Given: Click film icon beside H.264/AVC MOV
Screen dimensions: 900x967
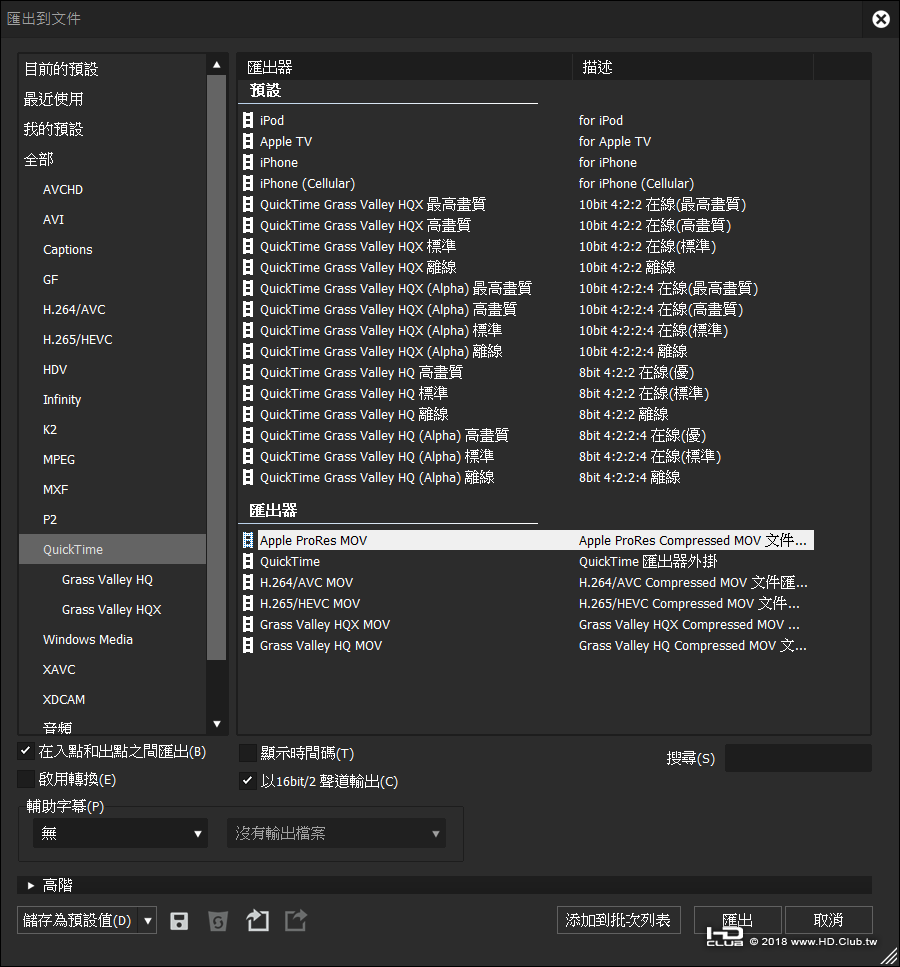Looking at the screenshot, I should tap(248, 582).
